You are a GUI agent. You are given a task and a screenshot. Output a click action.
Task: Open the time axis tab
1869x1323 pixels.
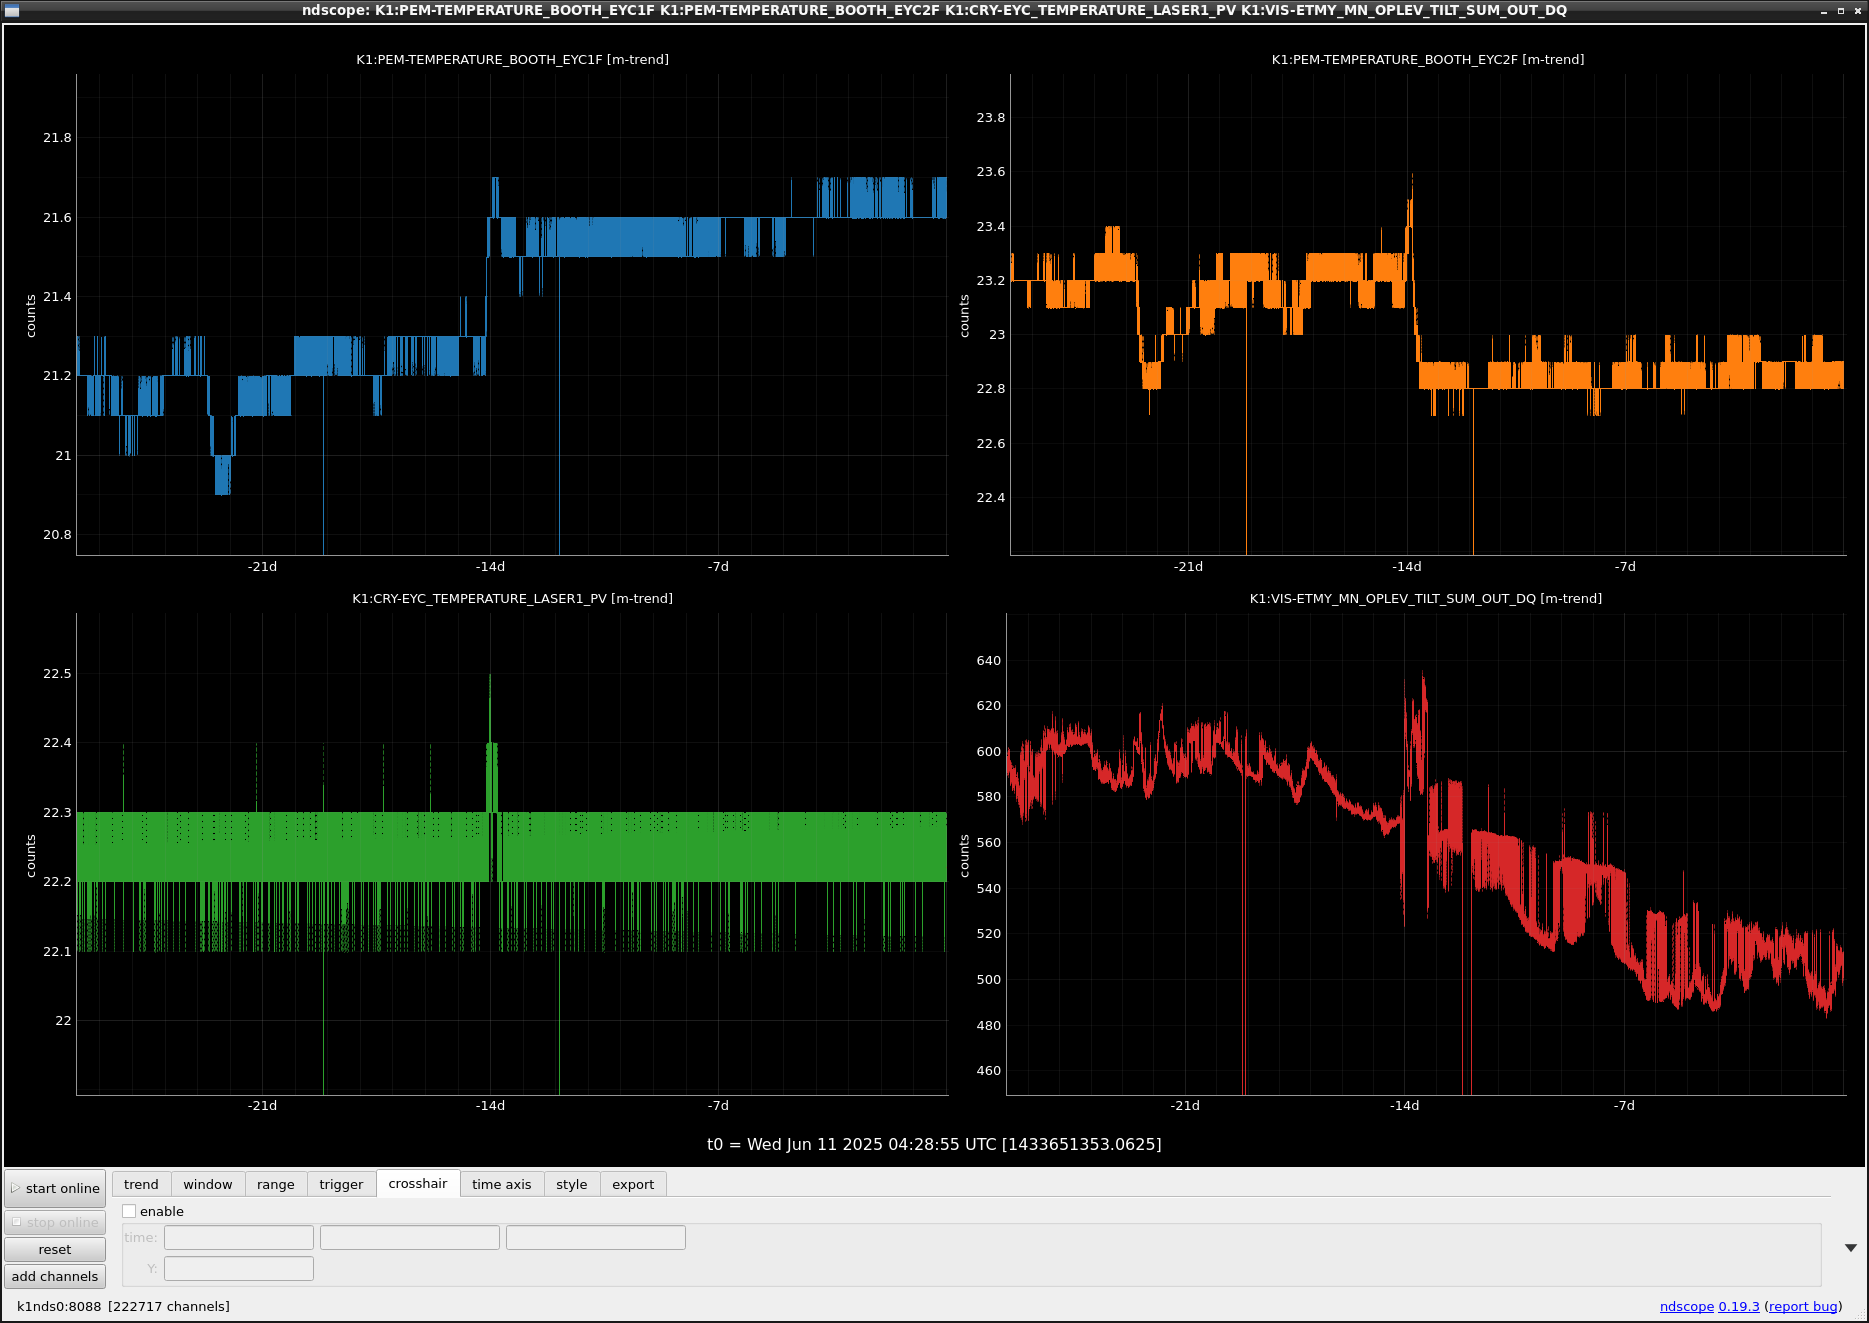[501, 1184]
